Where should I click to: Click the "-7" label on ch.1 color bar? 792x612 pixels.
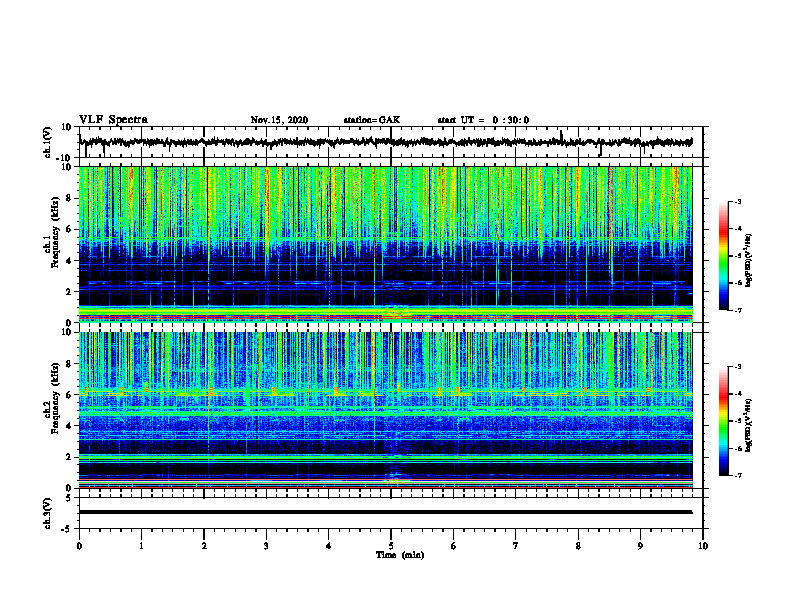tap(738, 310)
